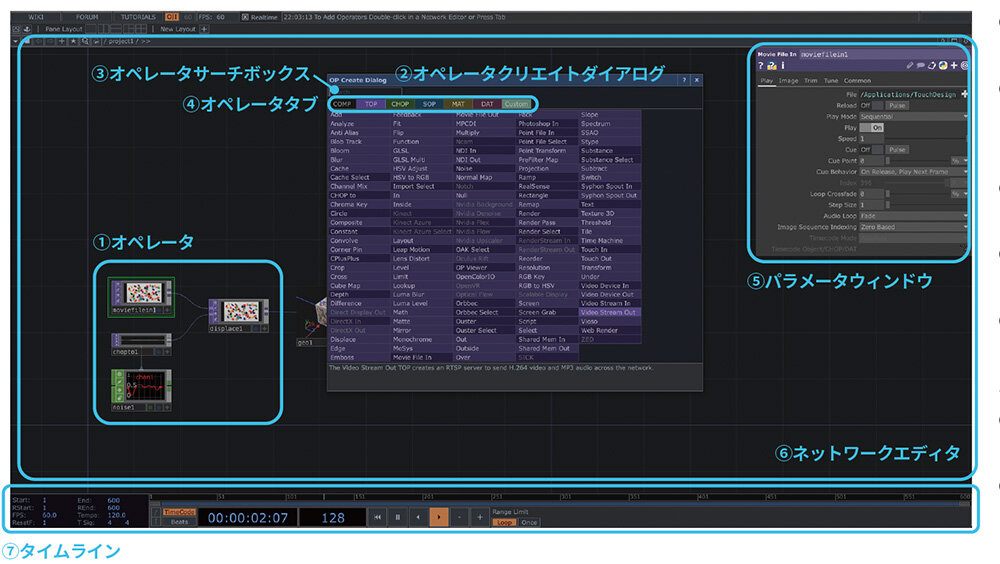Screen dimensions: 1000x564
Task: Open the Image parameter page tab
Action: 789,80
